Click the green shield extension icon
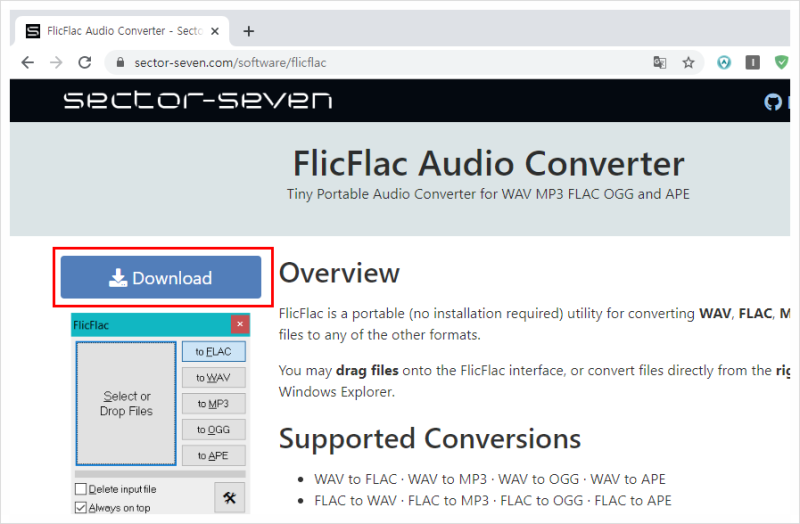Viewport: 800px width, 524px height. (781, 62)
